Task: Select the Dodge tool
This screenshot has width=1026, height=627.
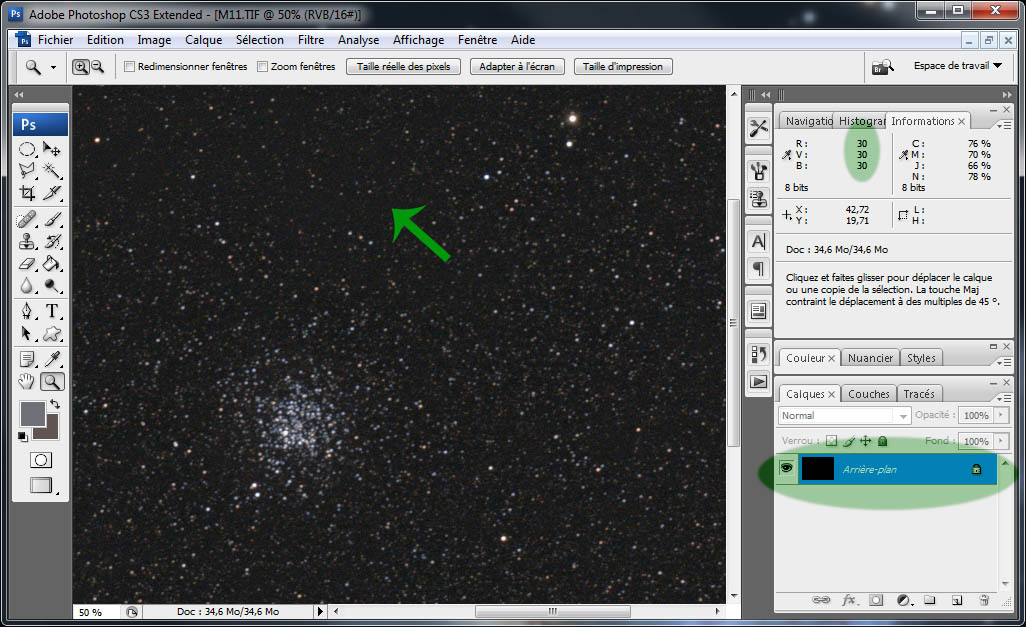Action: [52, 286]
